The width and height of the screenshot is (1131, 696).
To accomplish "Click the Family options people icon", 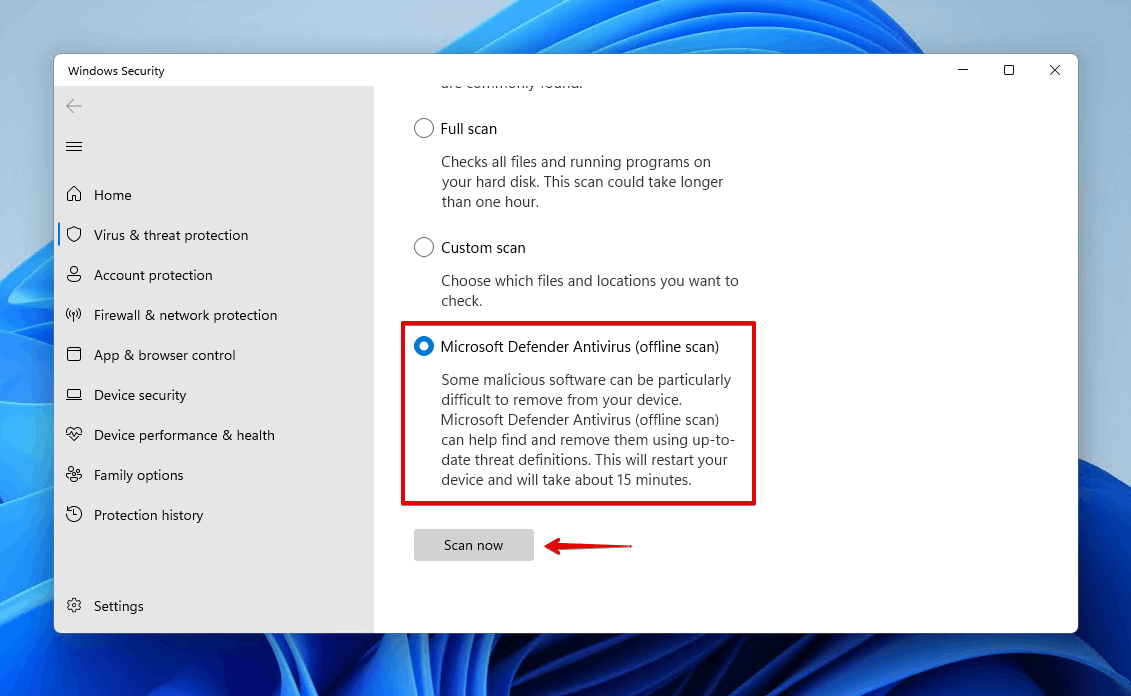I will [74, 474].
